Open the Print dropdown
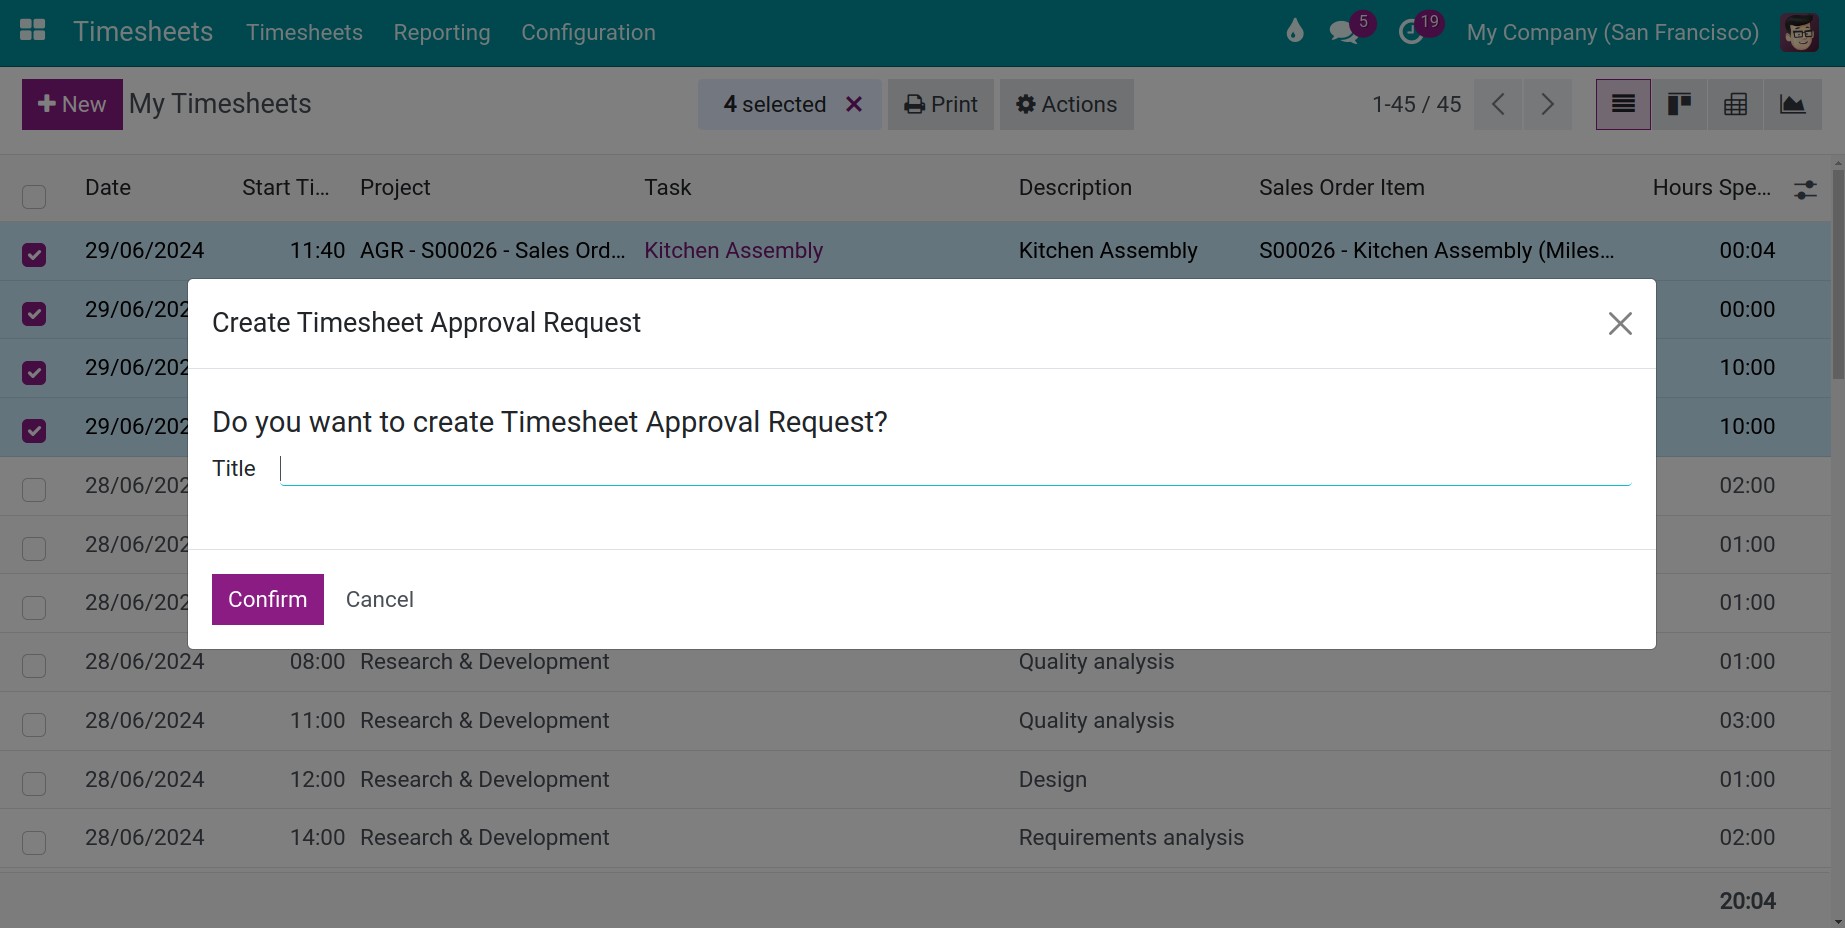 pos(940,104)
